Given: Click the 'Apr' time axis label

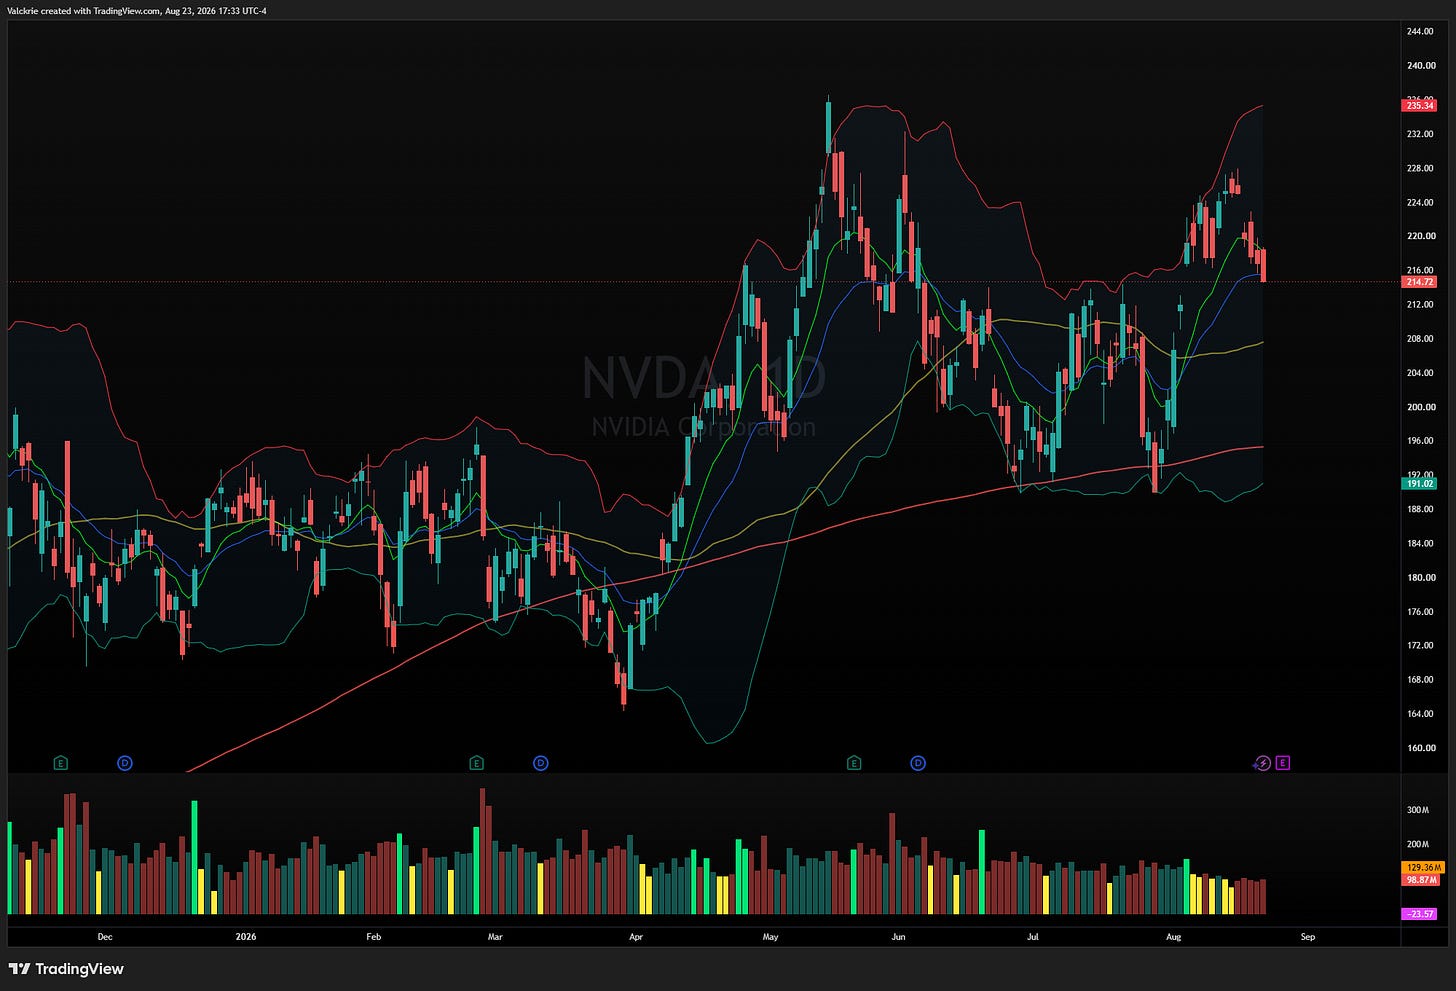Looking at the screenshot, I should point(636,937).
